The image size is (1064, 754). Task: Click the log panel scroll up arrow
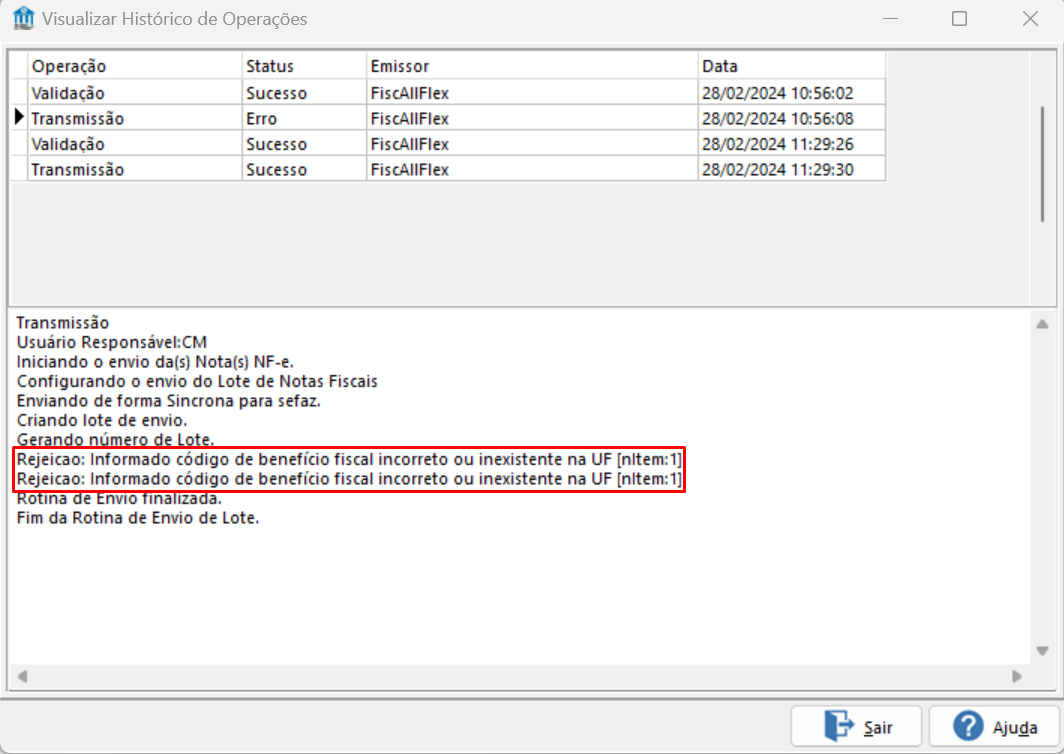(1042, 324)
